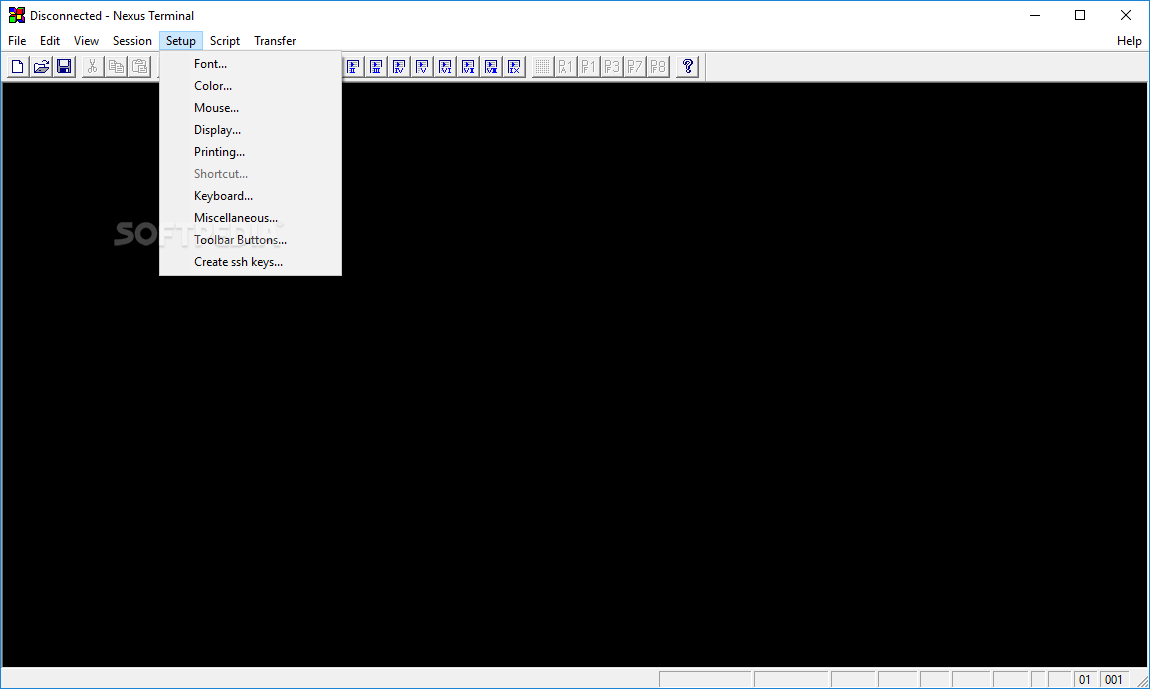Screen dimensions: 1150x689
Task: Open the Transfer menu
Action: click(x=275, y=41)
